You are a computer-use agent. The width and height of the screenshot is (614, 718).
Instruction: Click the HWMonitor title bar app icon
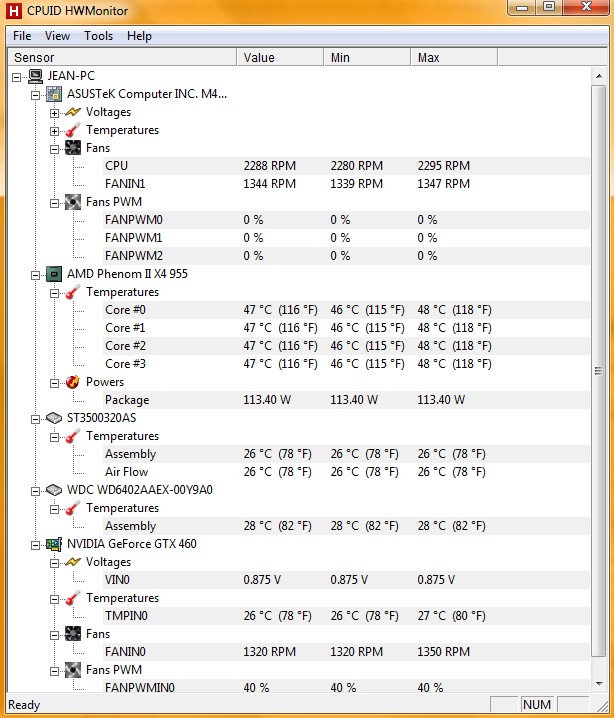(14, 11)
